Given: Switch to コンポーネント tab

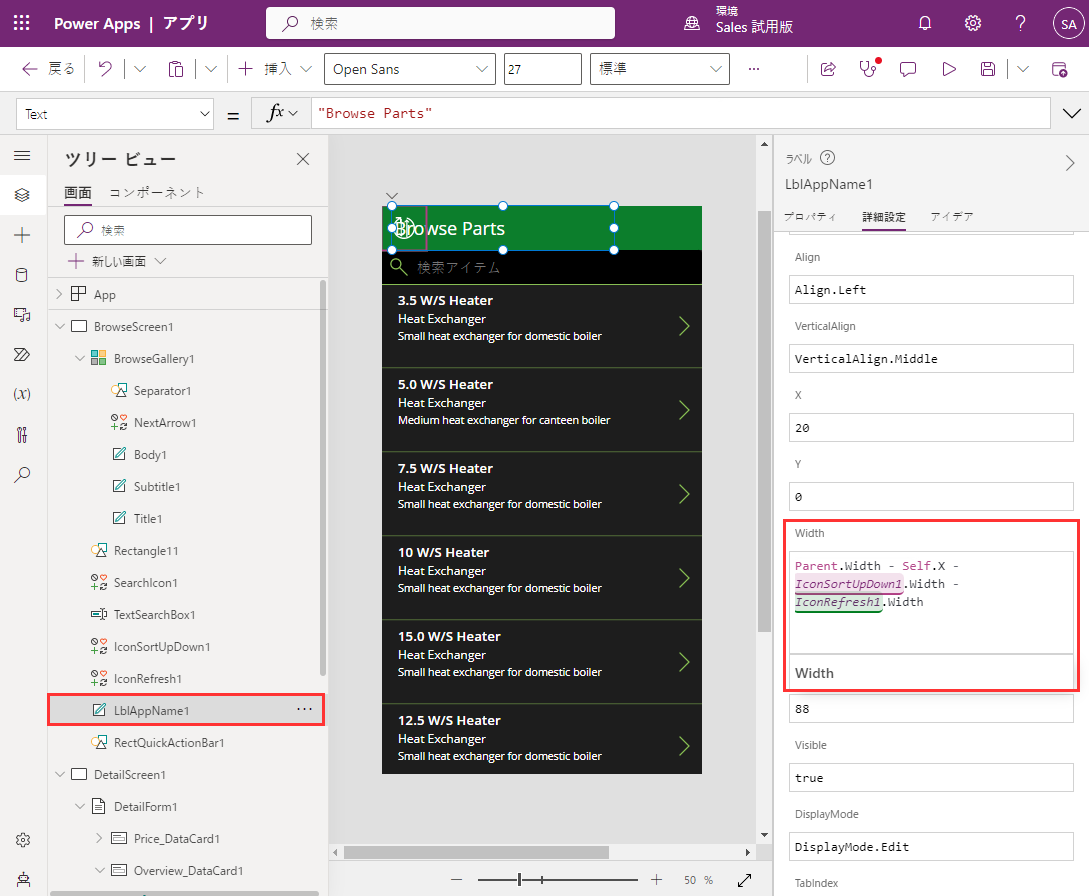Looking at the screenshot, I should coord(157,193).
